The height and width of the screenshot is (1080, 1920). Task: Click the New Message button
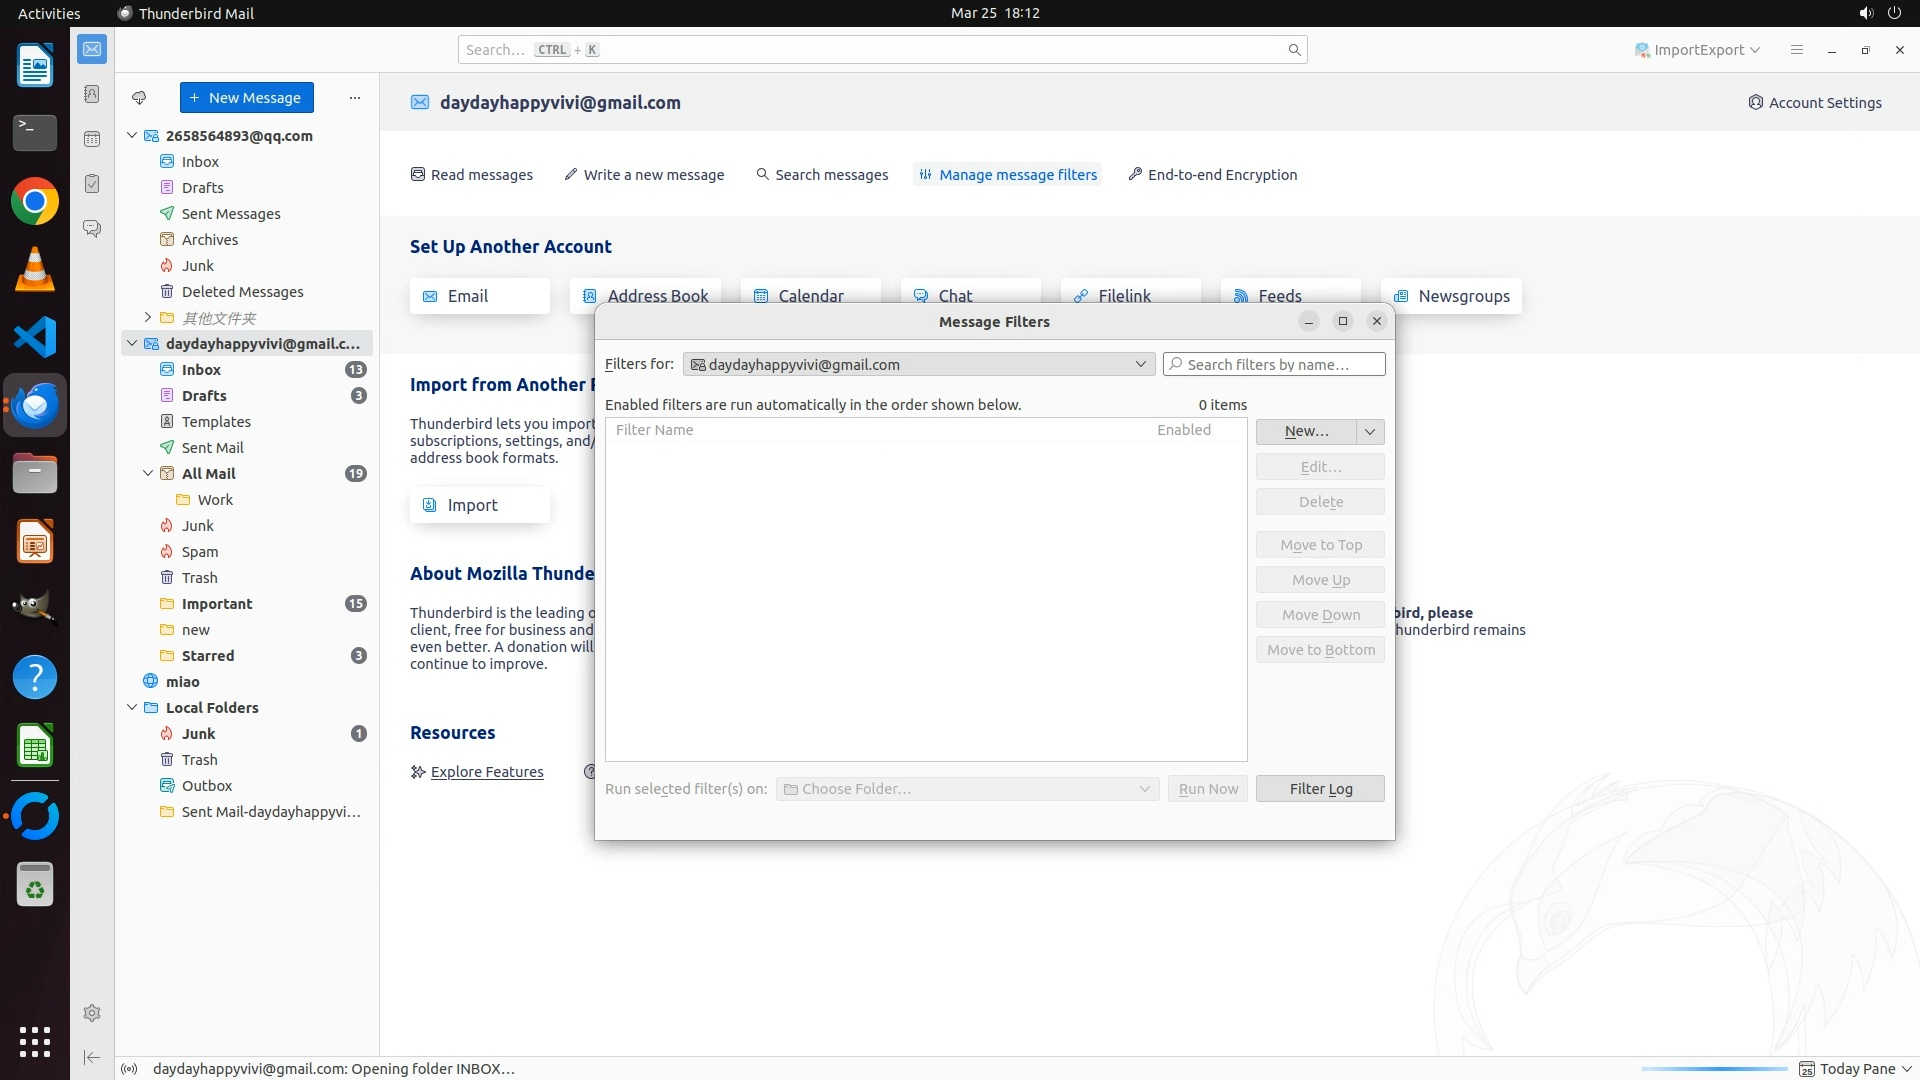click(246, 98)
